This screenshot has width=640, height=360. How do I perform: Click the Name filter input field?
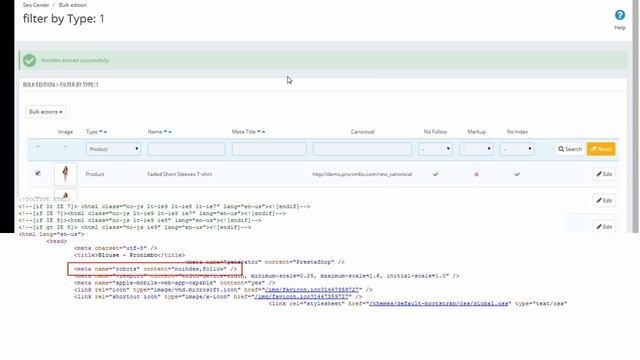click(x=186, y=149)
